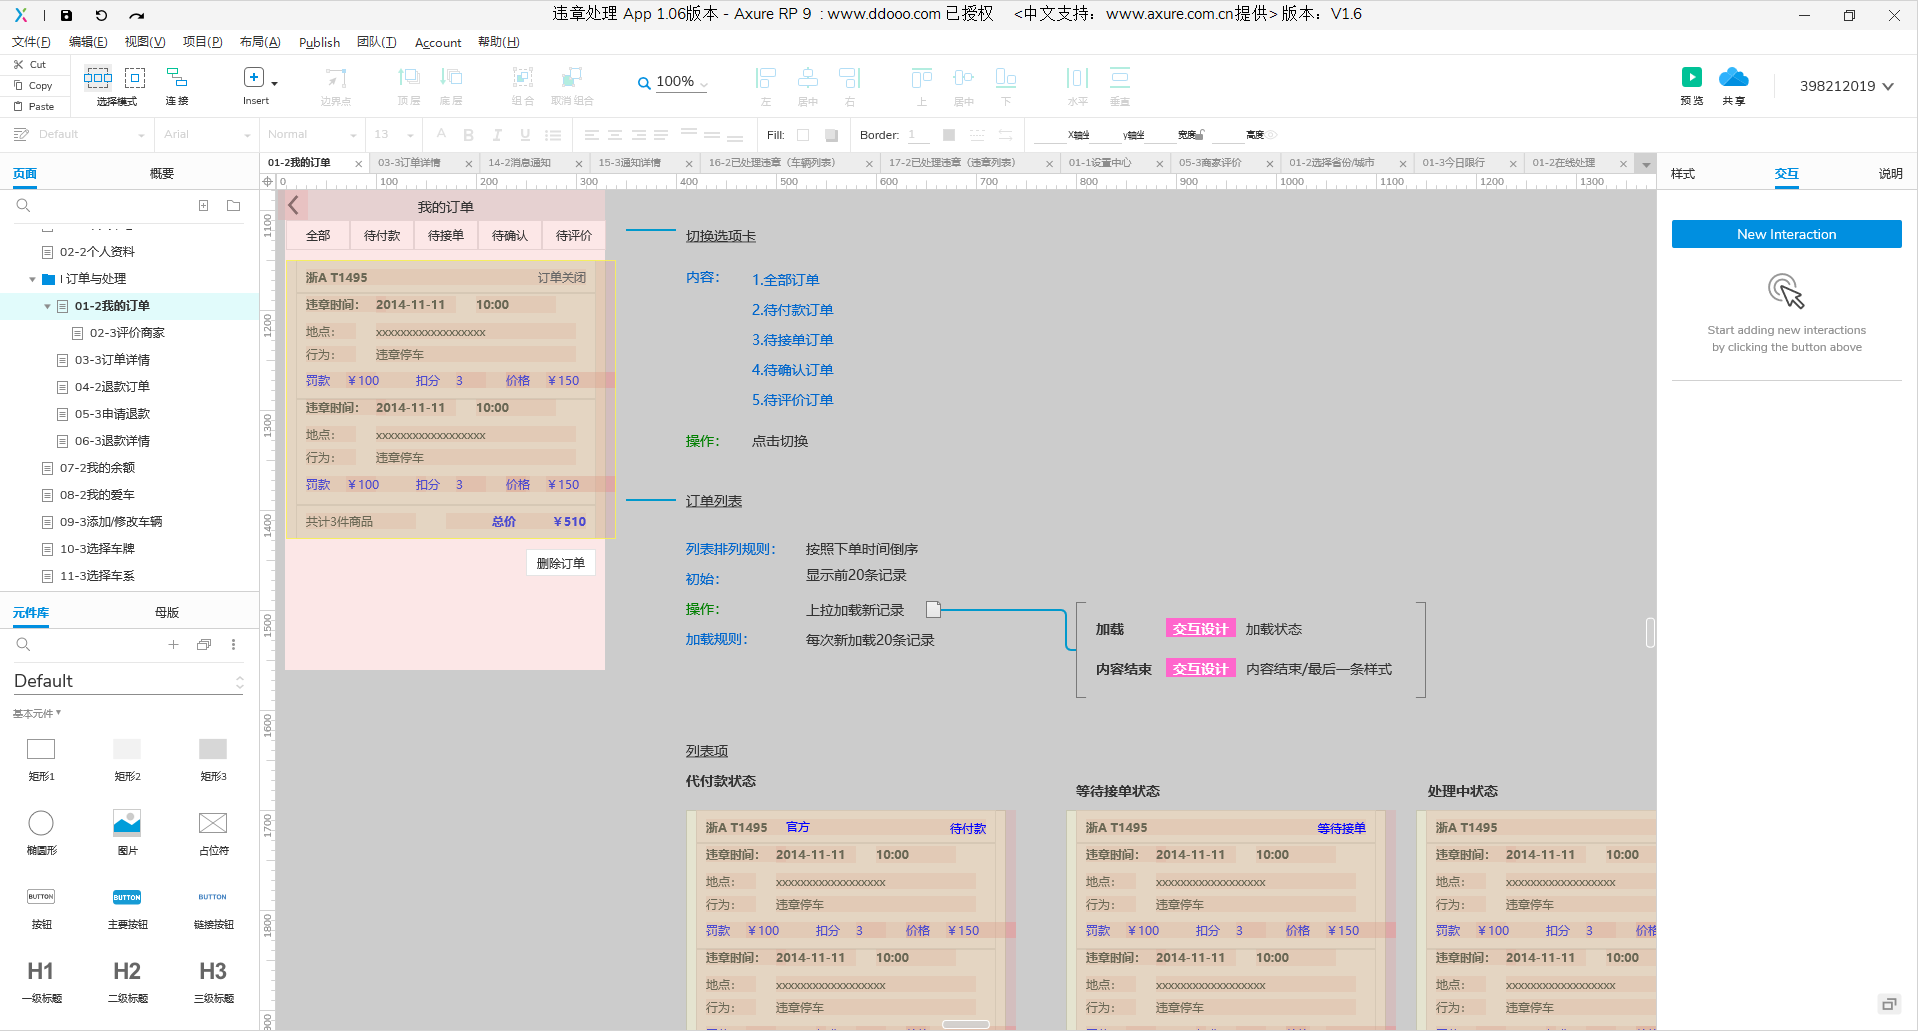Viewport: 1918px width, 1031px height.
Task: Select the Image (图片) widget icon
Action: tap(127, 823)
